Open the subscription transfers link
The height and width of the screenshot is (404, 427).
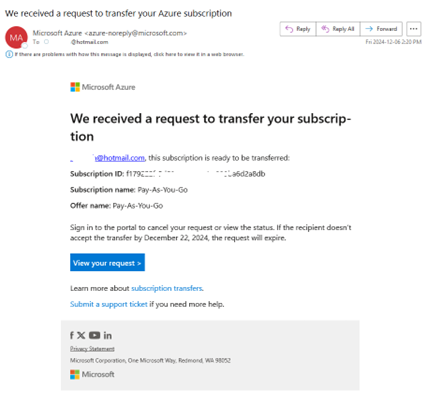(167, 288)
